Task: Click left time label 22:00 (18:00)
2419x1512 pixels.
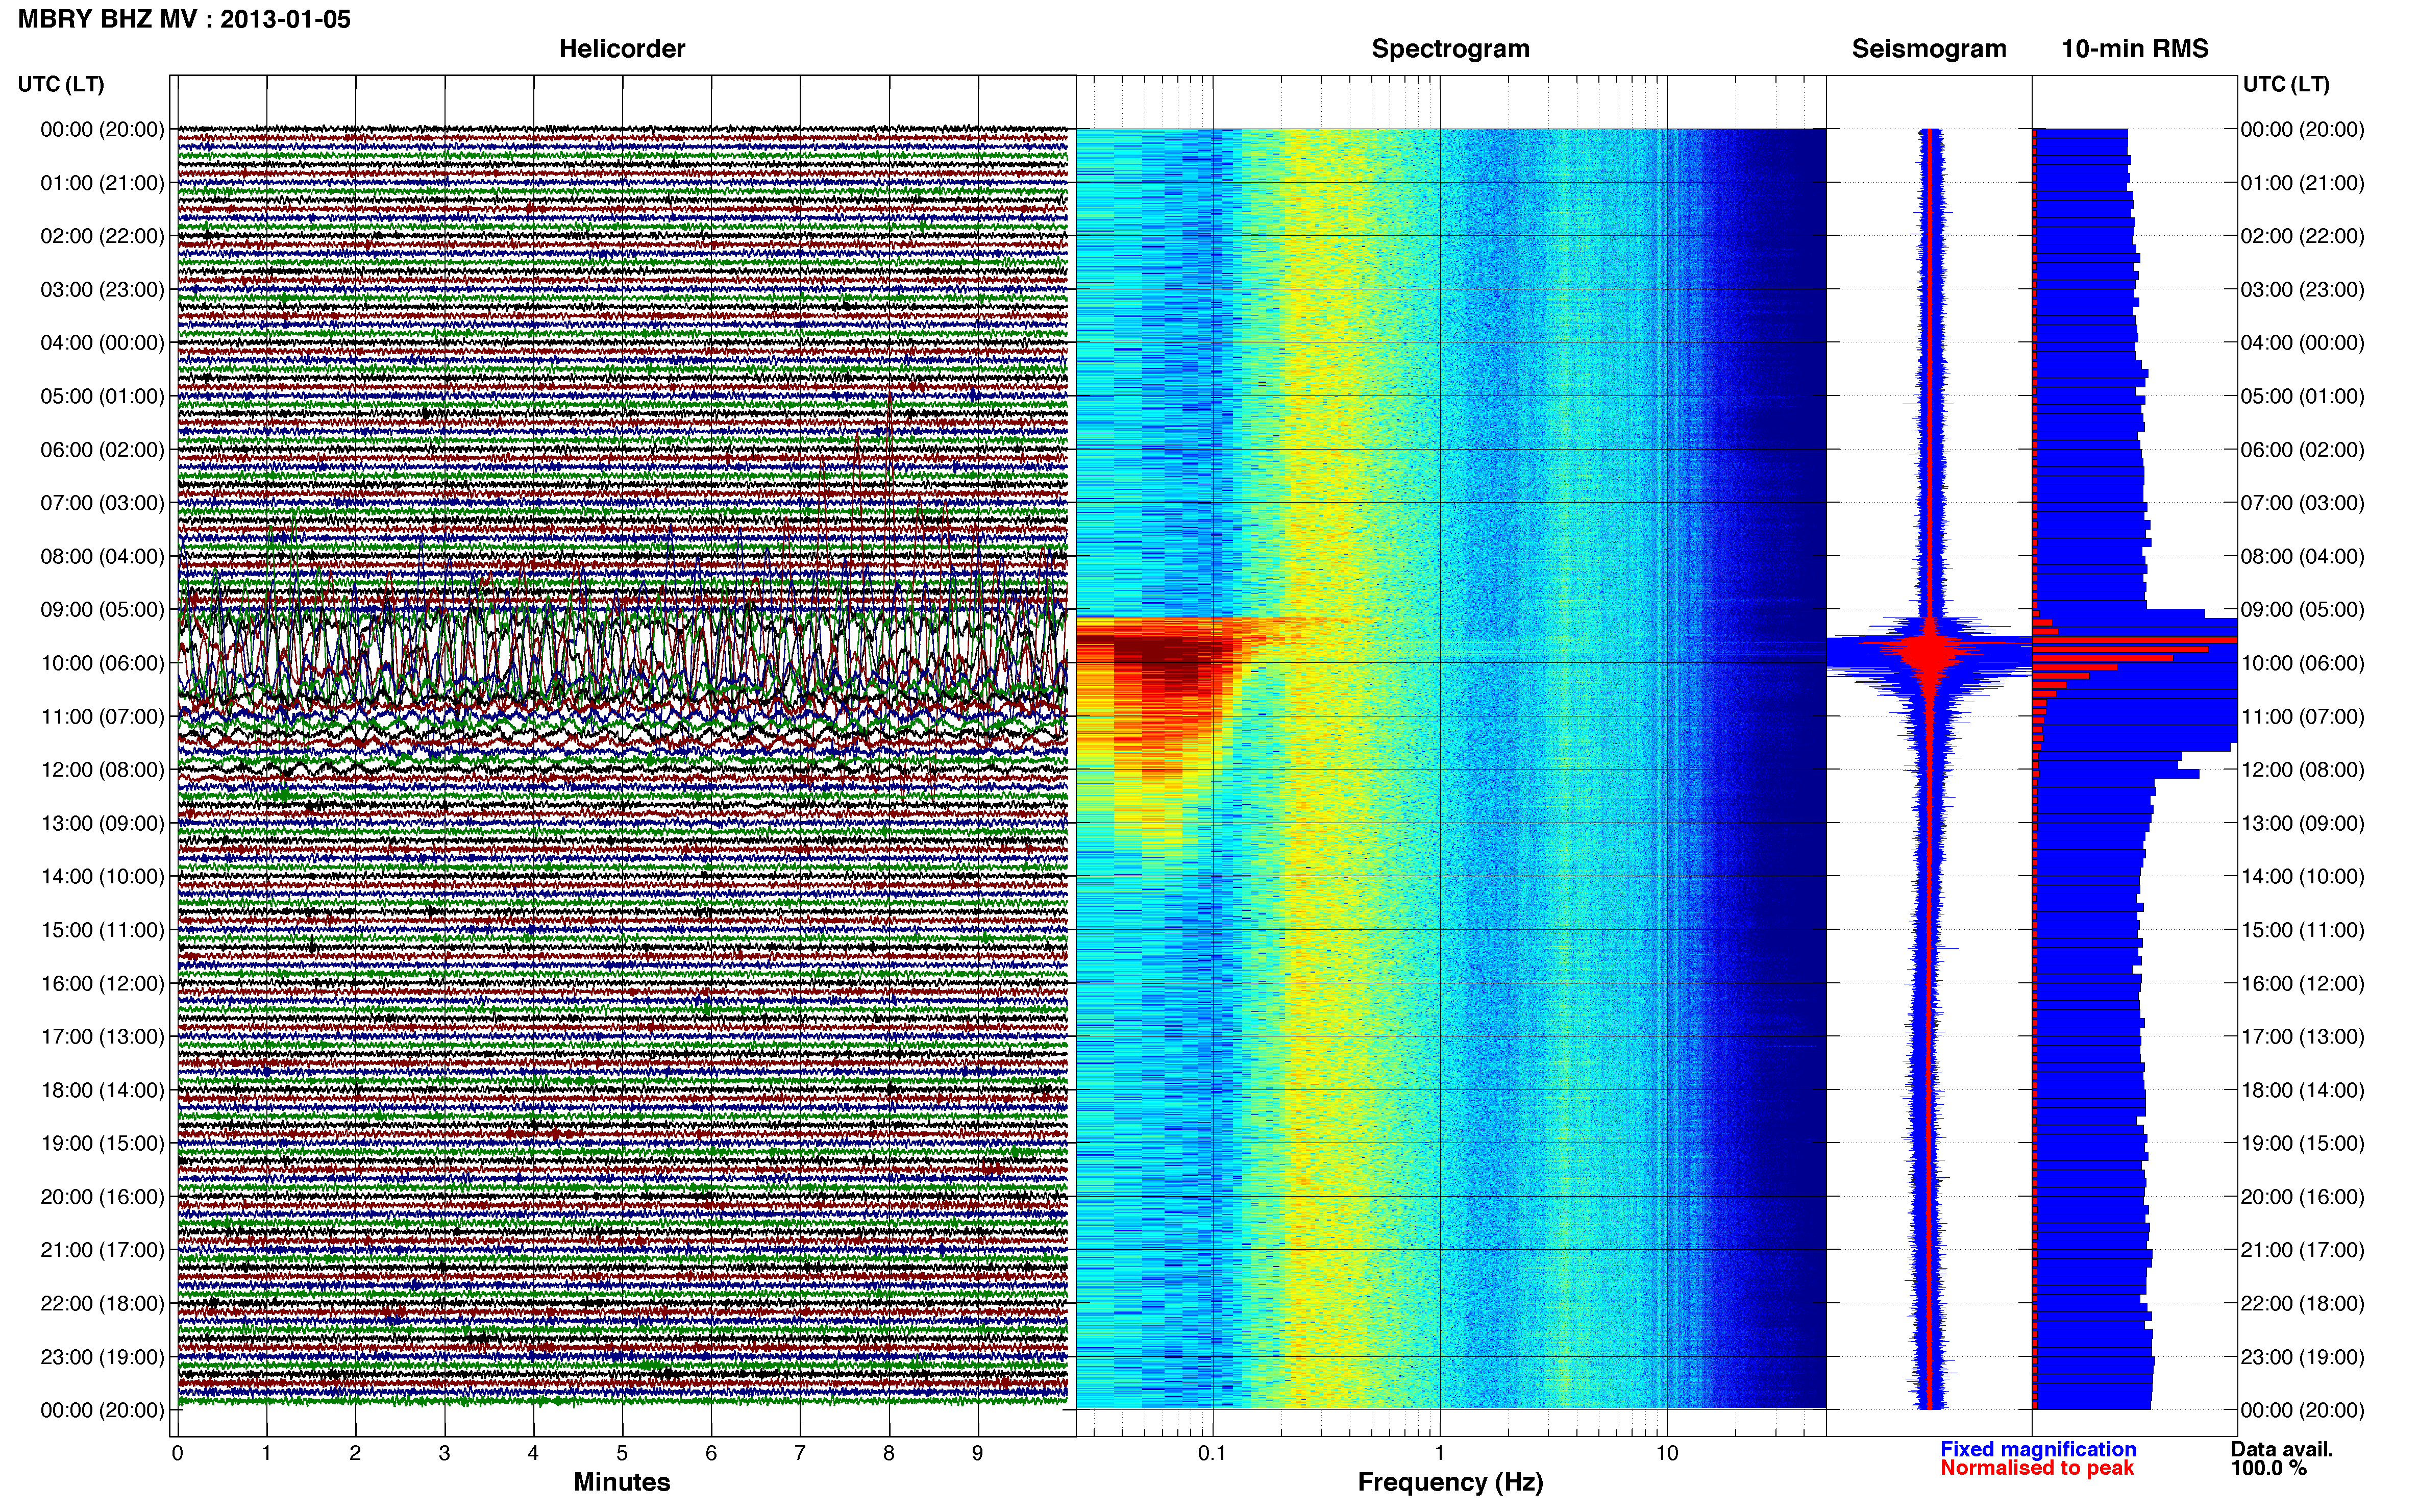Action: pos(102,1304)
